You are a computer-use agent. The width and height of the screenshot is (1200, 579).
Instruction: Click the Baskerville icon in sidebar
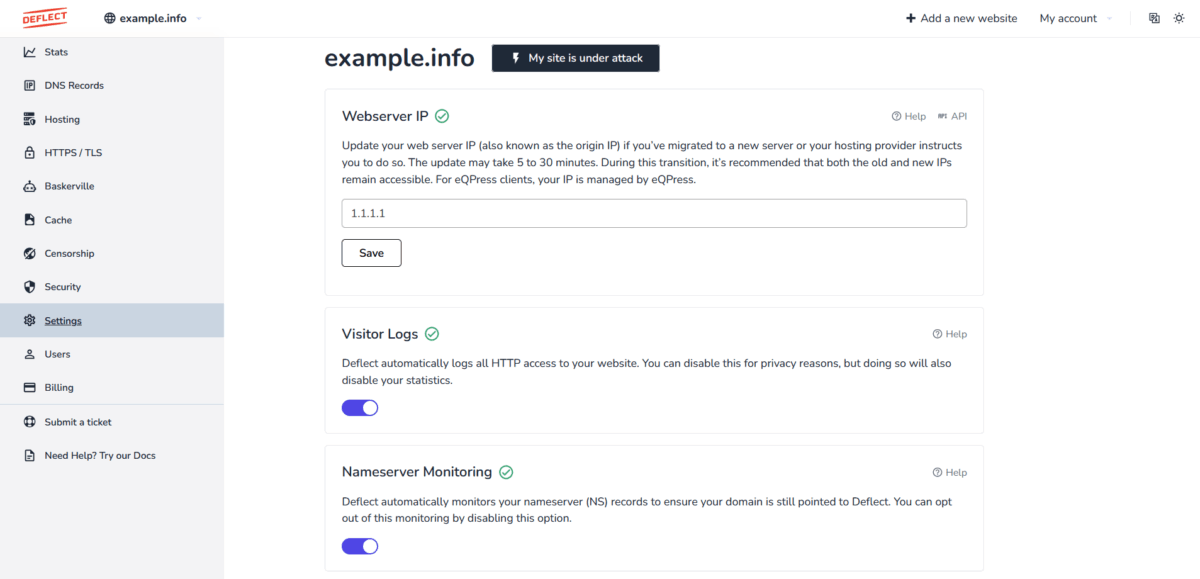[x=30, y=186]
